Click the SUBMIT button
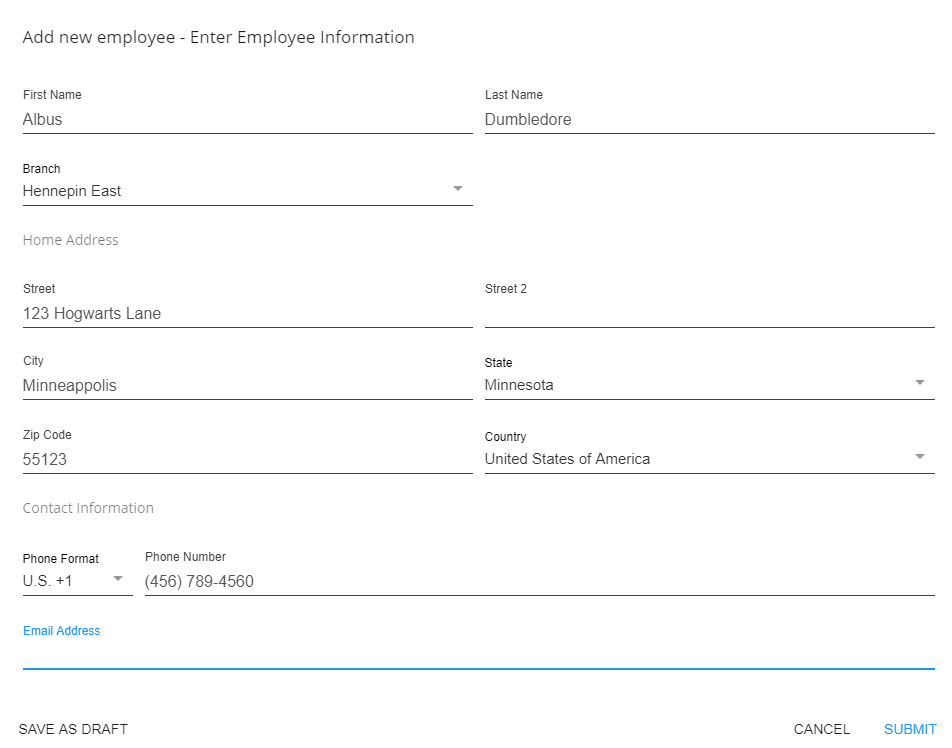Image resolution: width=952 pixels, height=748 pixels. tap(910, 729)
